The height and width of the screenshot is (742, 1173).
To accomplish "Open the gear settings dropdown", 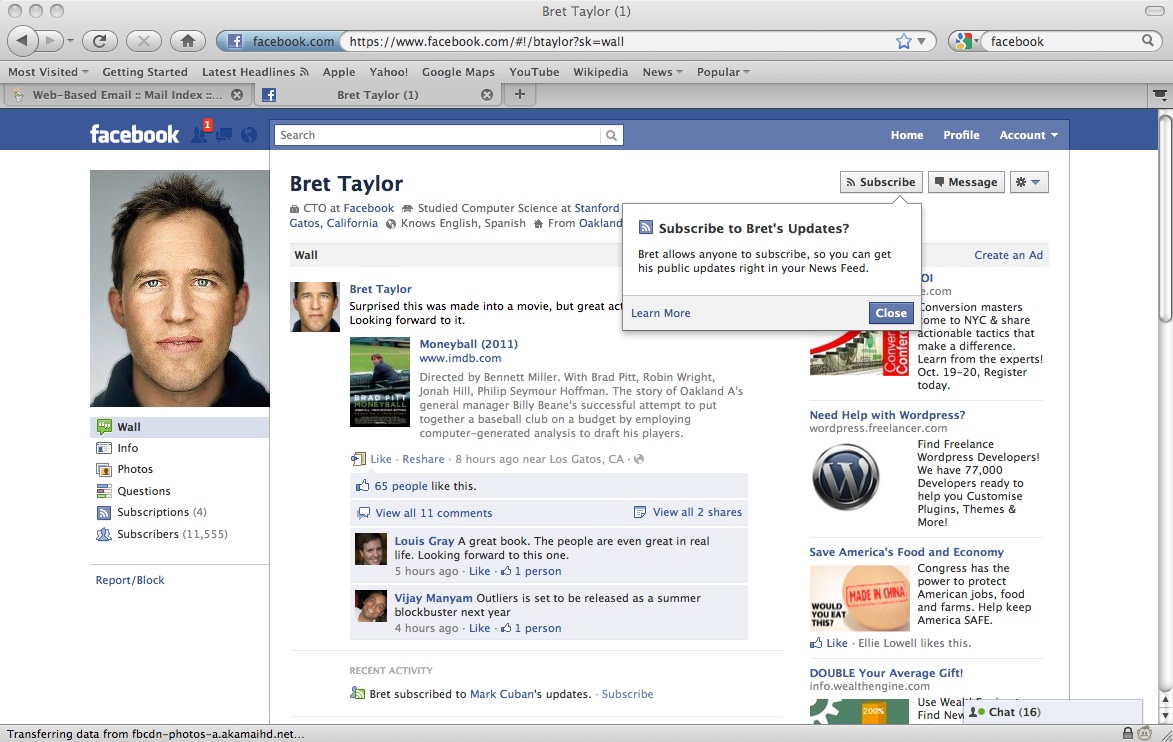I will (x=1027, y=182).
